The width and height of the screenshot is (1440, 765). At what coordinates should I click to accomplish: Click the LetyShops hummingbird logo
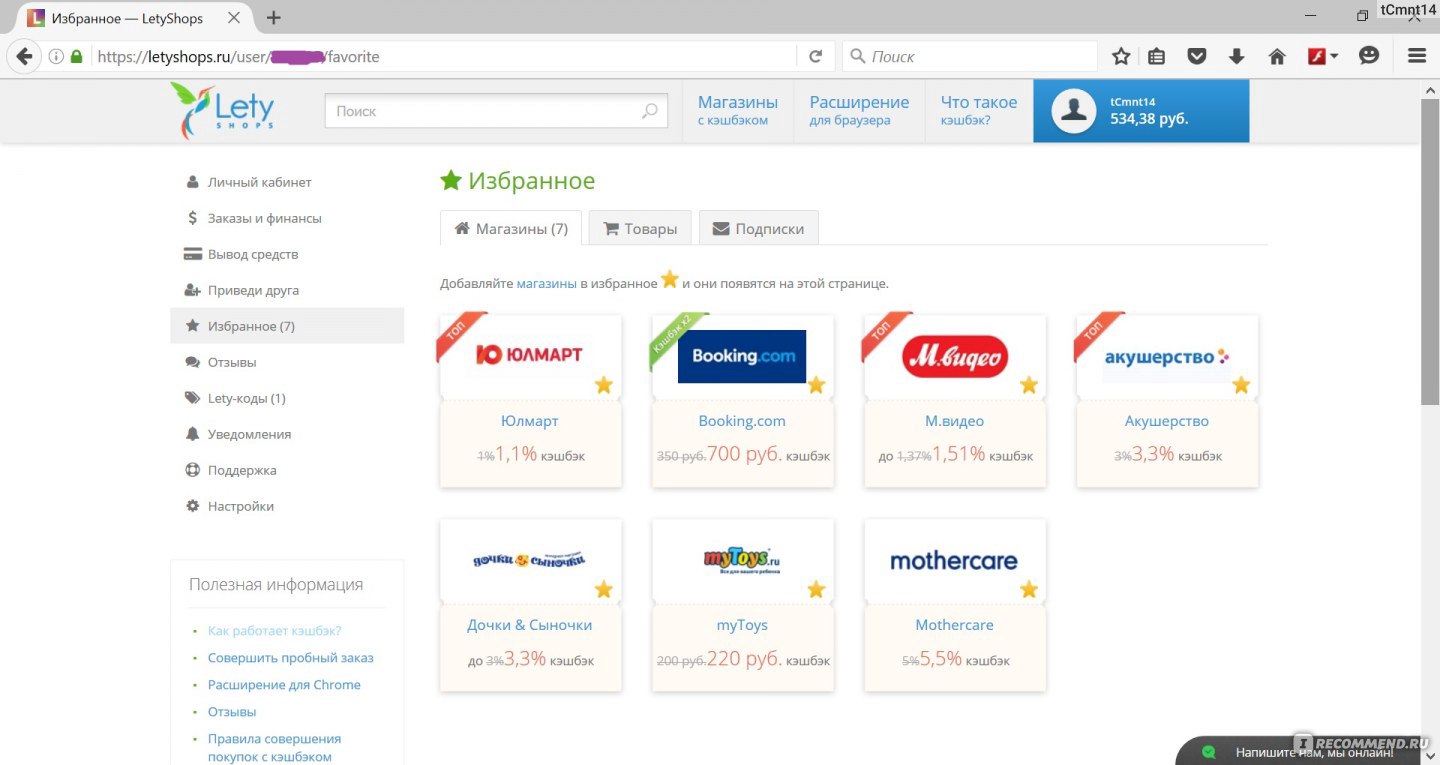[222, 110]
